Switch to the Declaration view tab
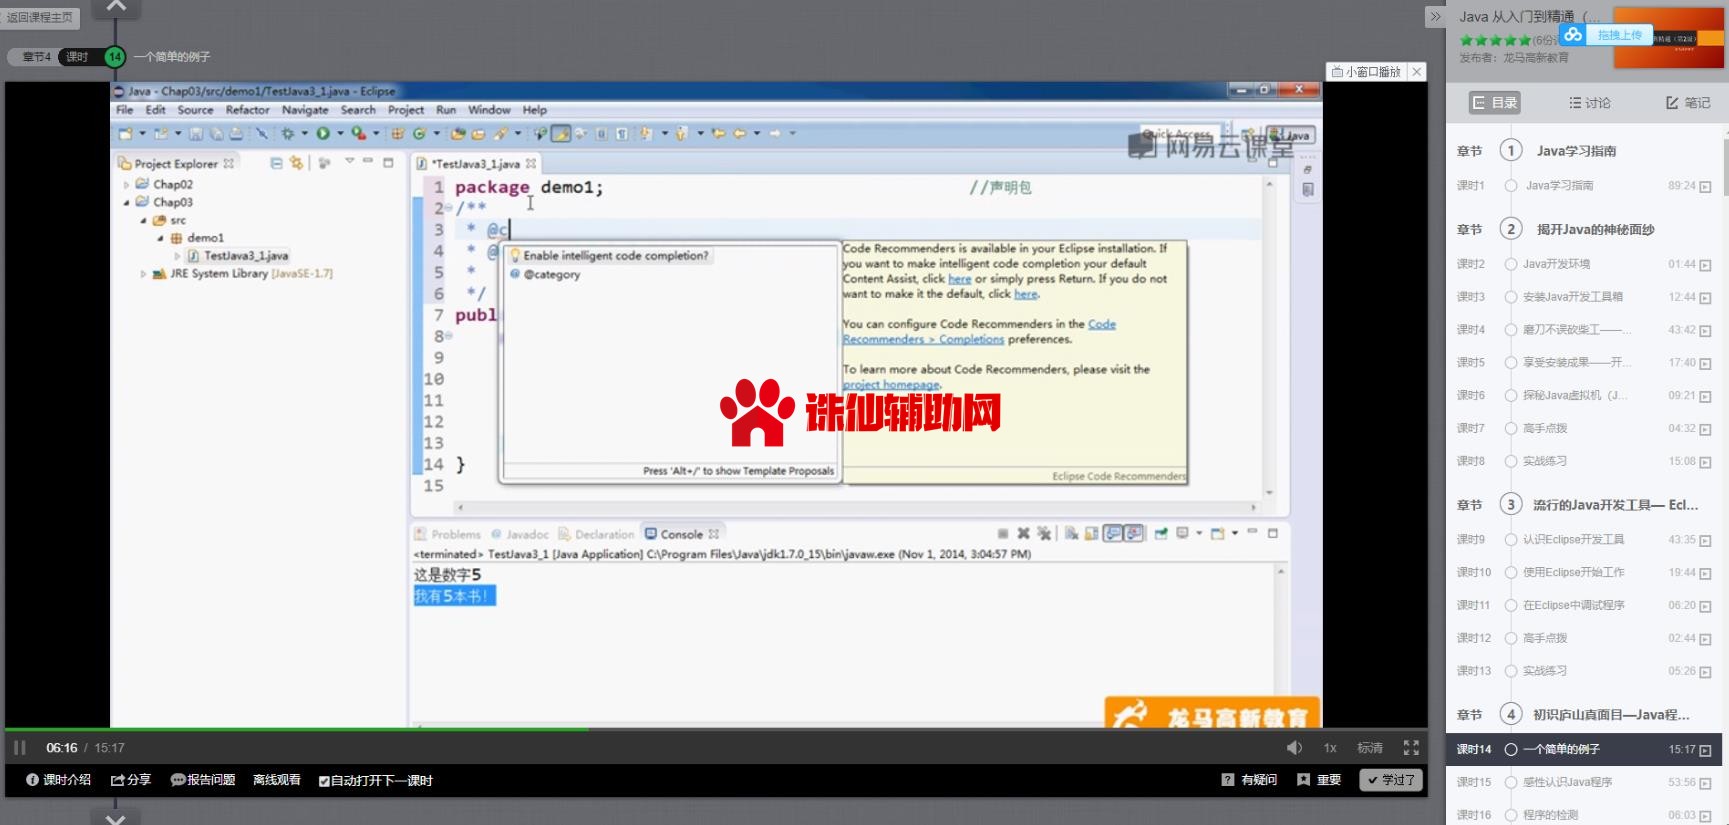Image resolution: width=1729 pixels, height=825 pixels. (x=597, y=534)
